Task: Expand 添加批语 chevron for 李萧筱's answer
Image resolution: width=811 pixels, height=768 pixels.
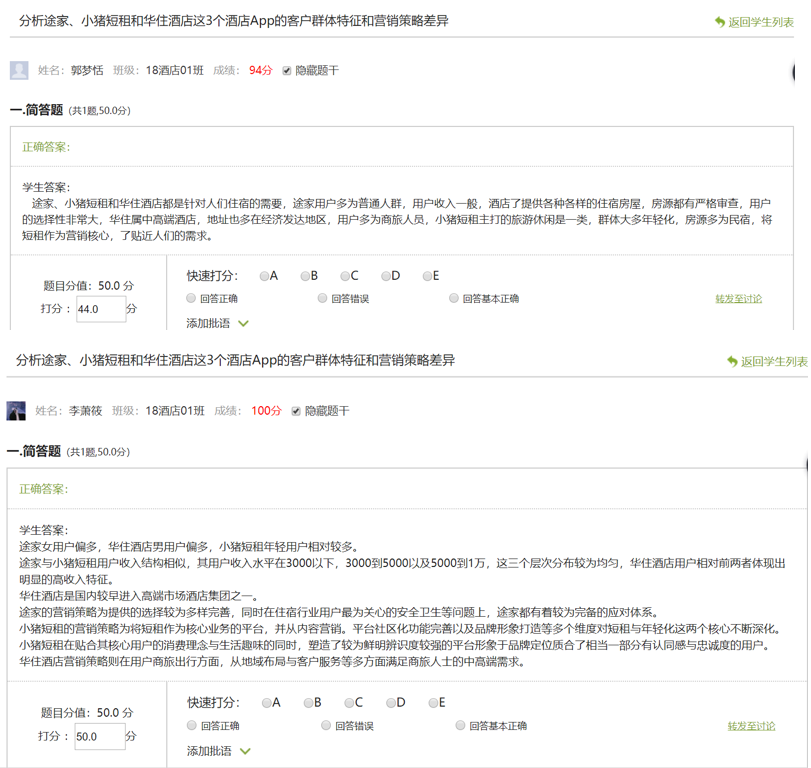Action: coord(245,751)
